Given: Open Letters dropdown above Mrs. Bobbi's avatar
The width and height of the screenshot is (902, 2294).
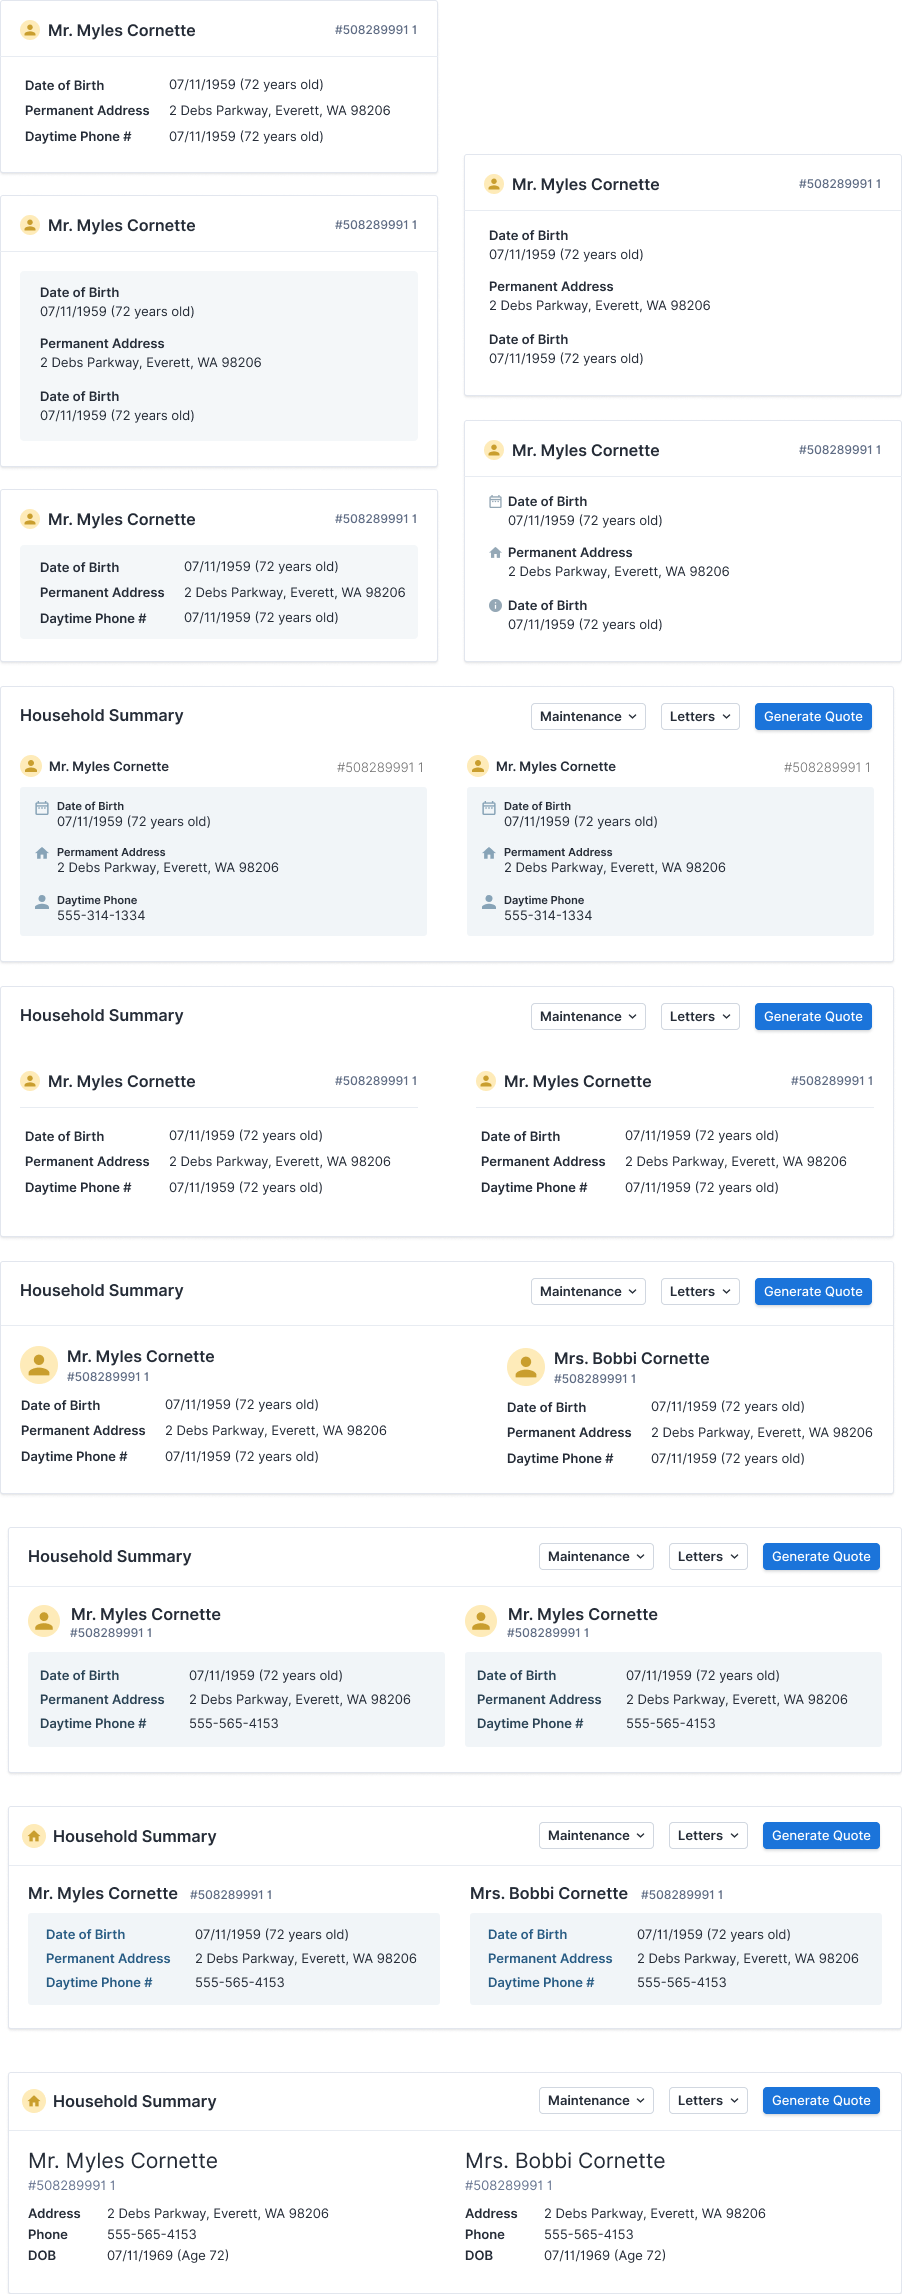Looking at the screenshot, I should (699, 1291).
